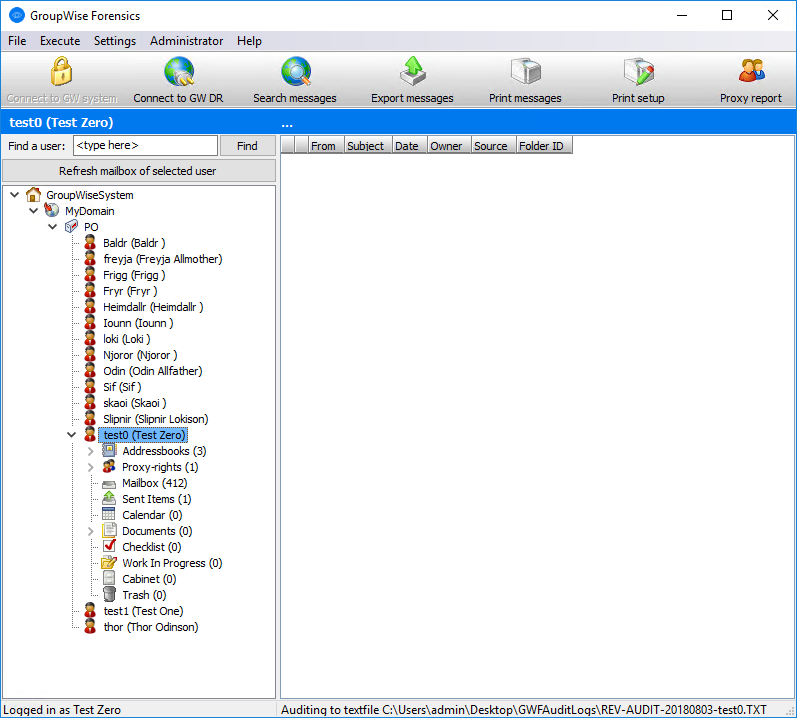Image resolution: width=797 pixels, height=718 pixels.
Task: Click the Connect to GW DR icon
Action: pyautogui.click(x=178, y=73)
